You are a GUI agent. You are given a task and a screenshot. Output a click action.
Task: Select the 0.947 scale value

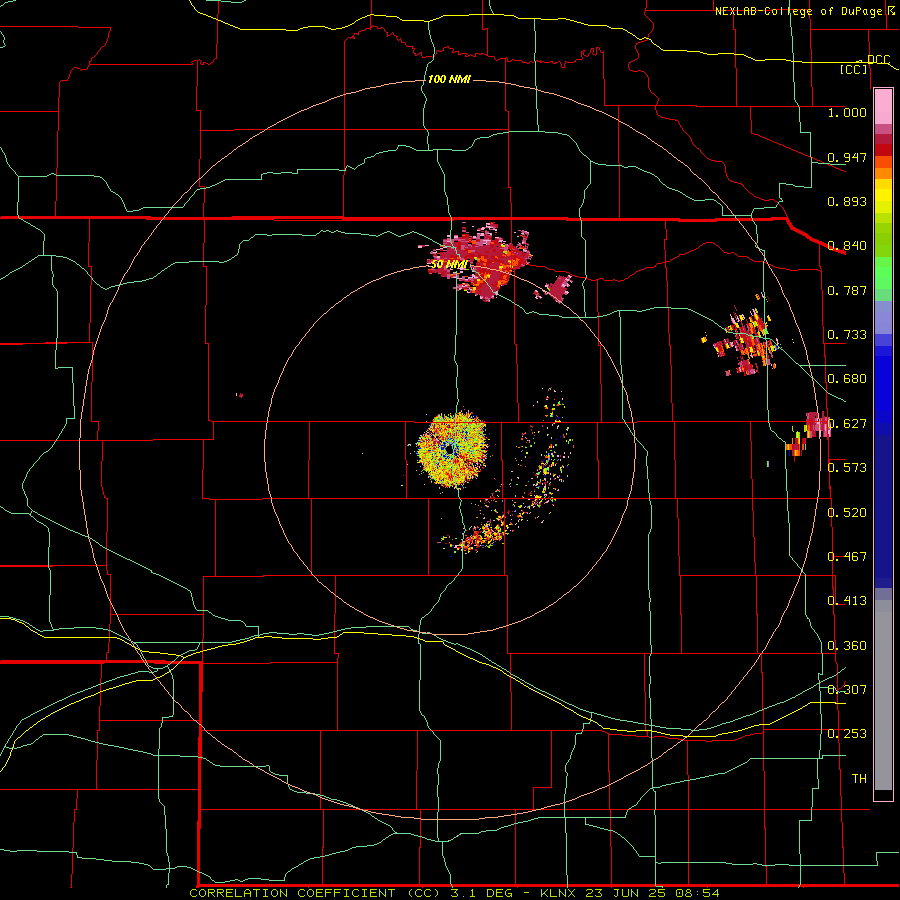tap(847, 157)
